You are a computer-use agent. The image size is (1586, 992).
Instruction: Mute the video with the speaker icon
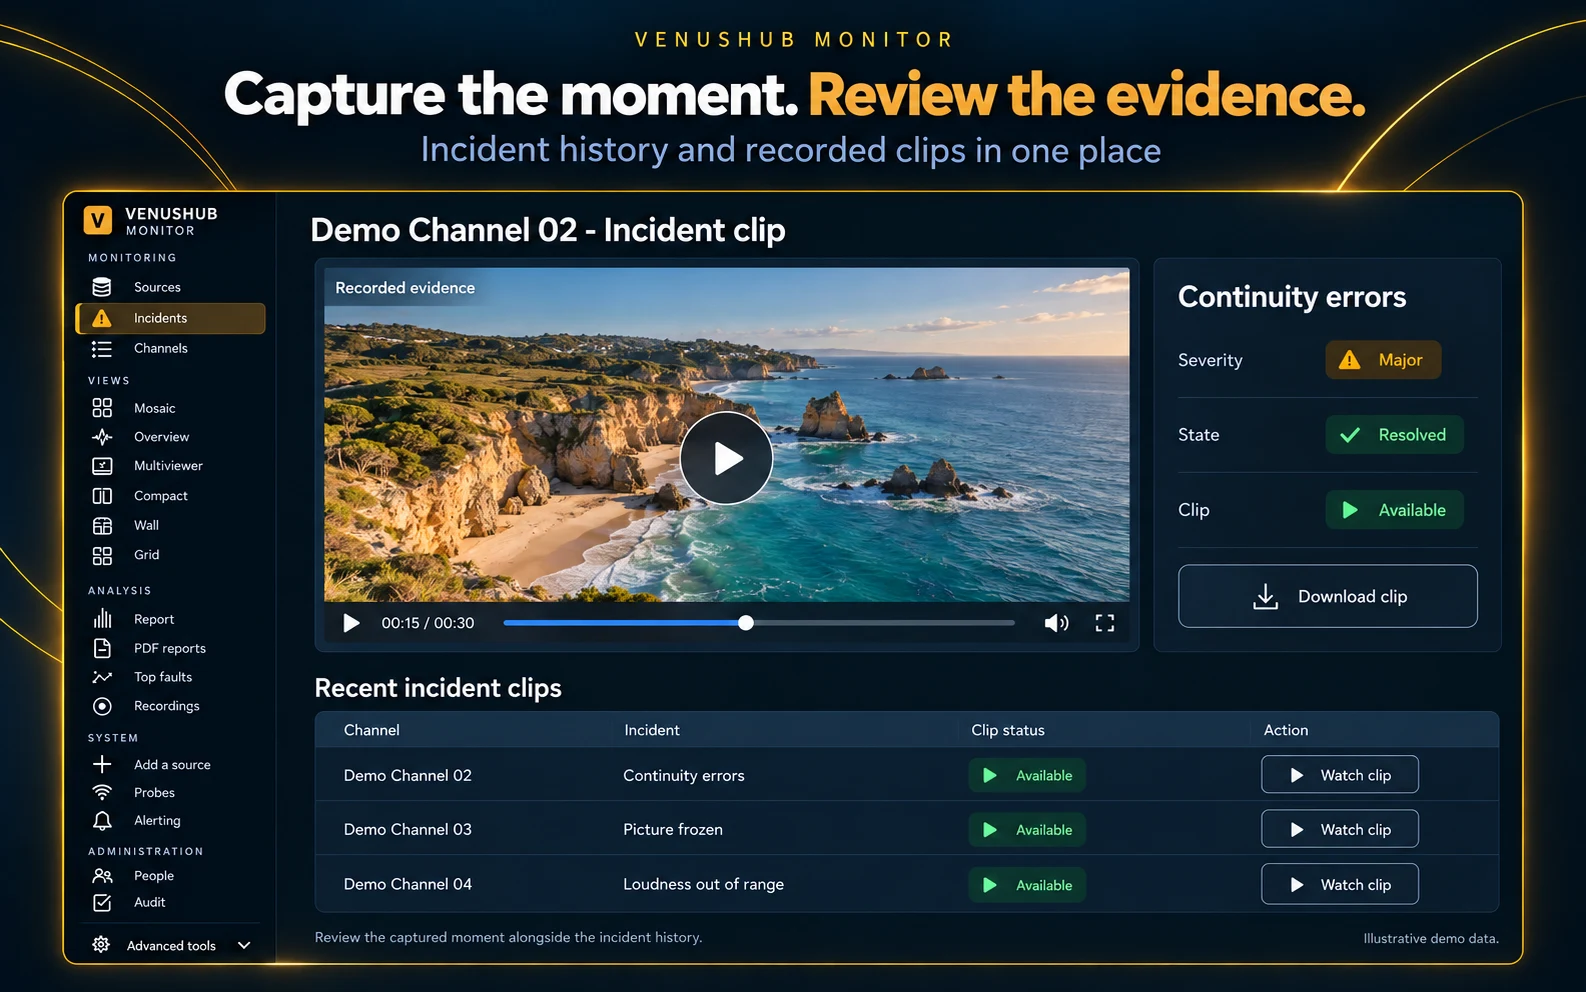point(1056,623)
